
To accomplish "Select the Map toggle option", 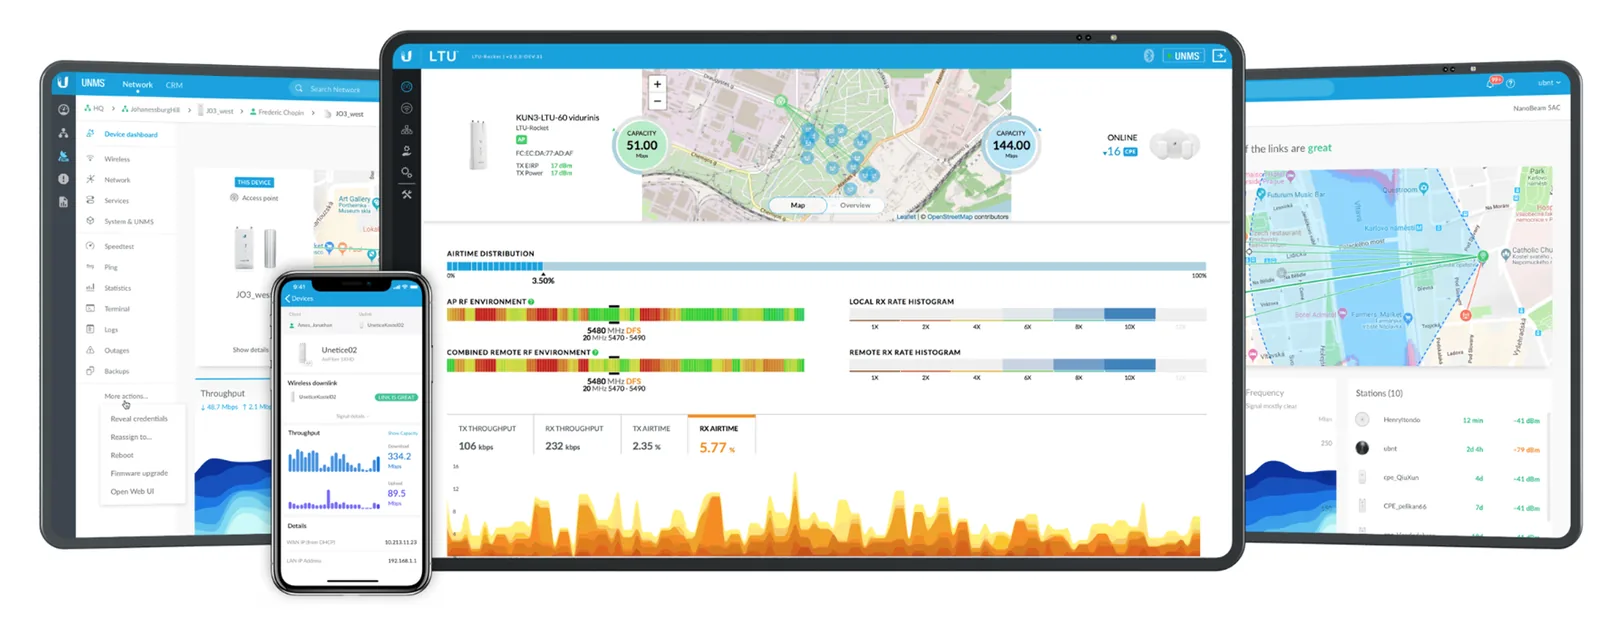I will coord(798,205).
